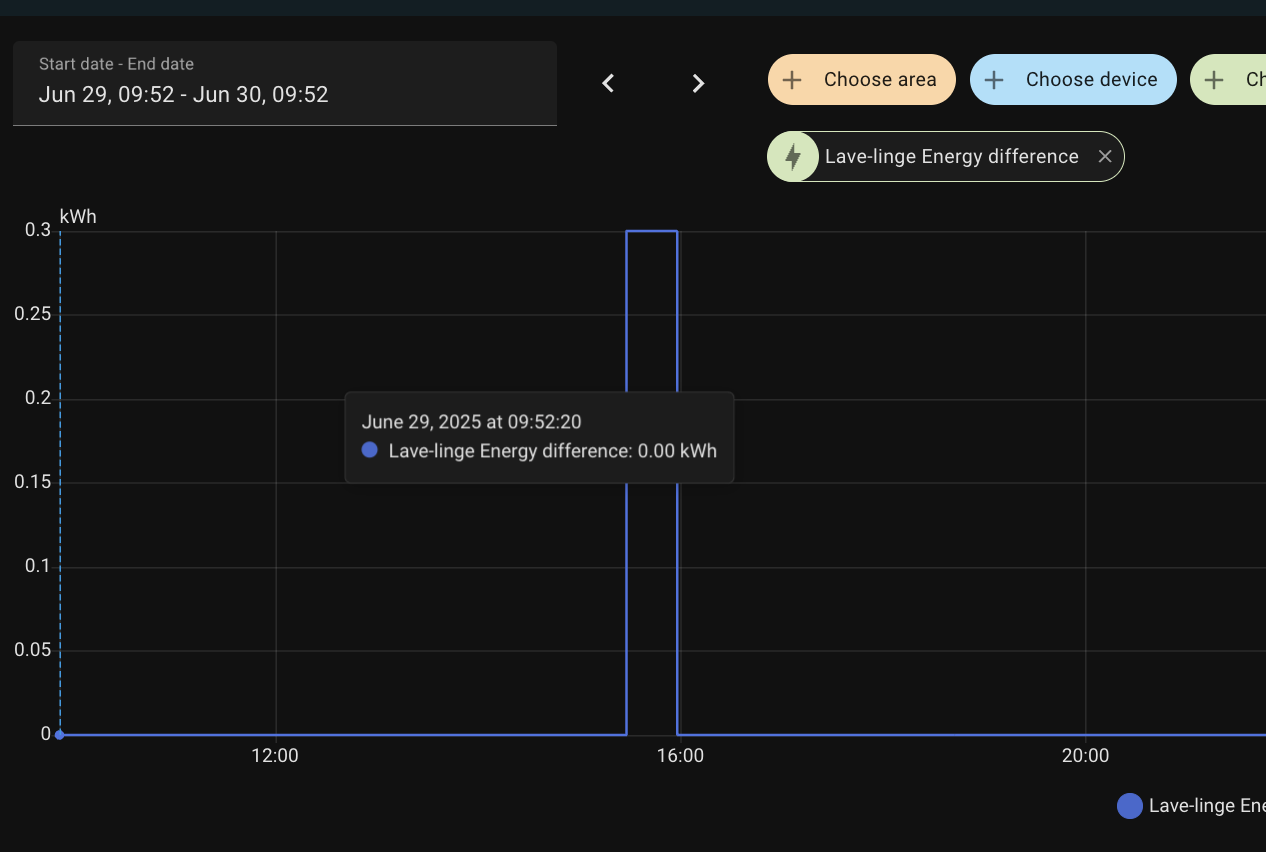1266x852 pixels.
Task: Open the Start date - End date picker
Action: (284, 84)
